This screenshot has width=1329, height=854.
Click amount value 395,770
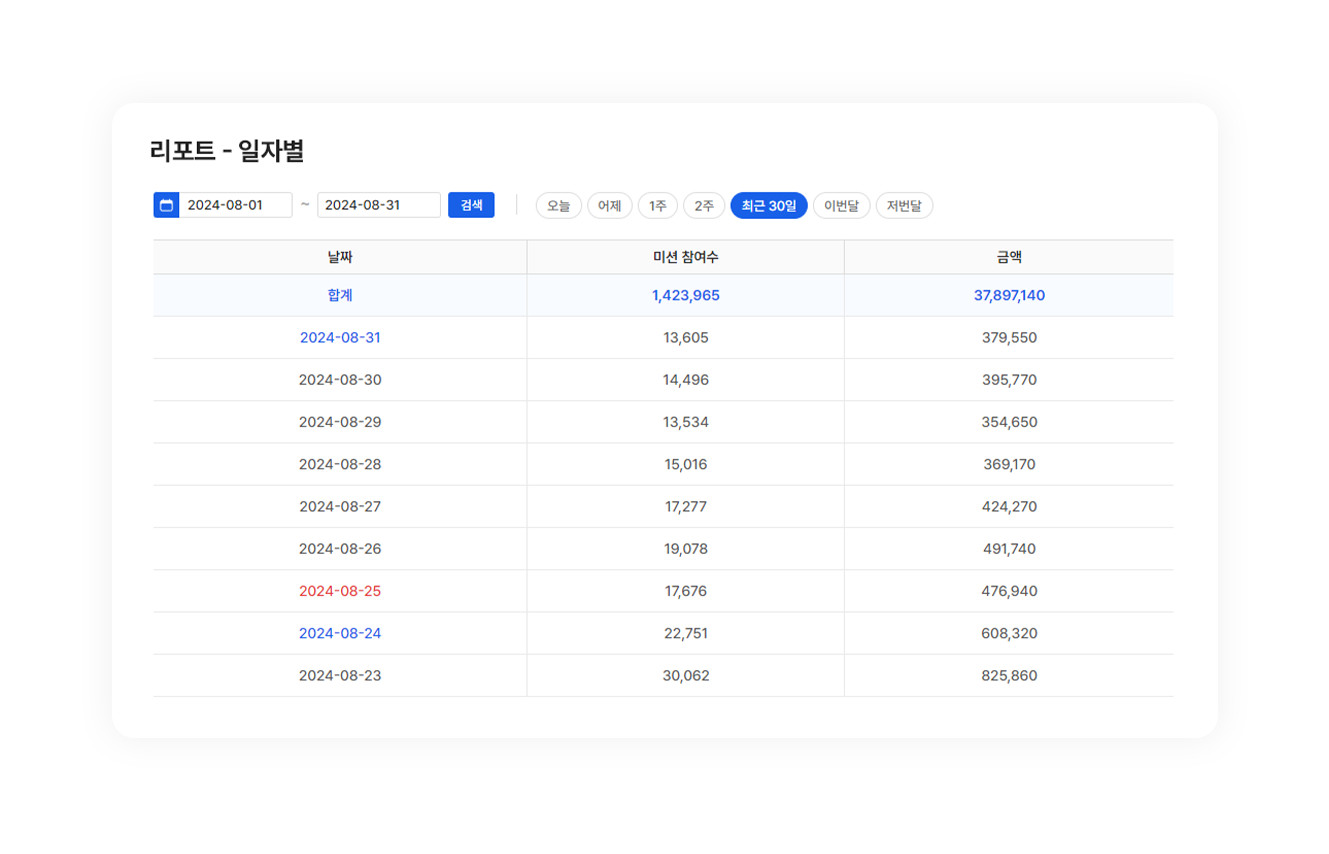tap(1009, 380)
